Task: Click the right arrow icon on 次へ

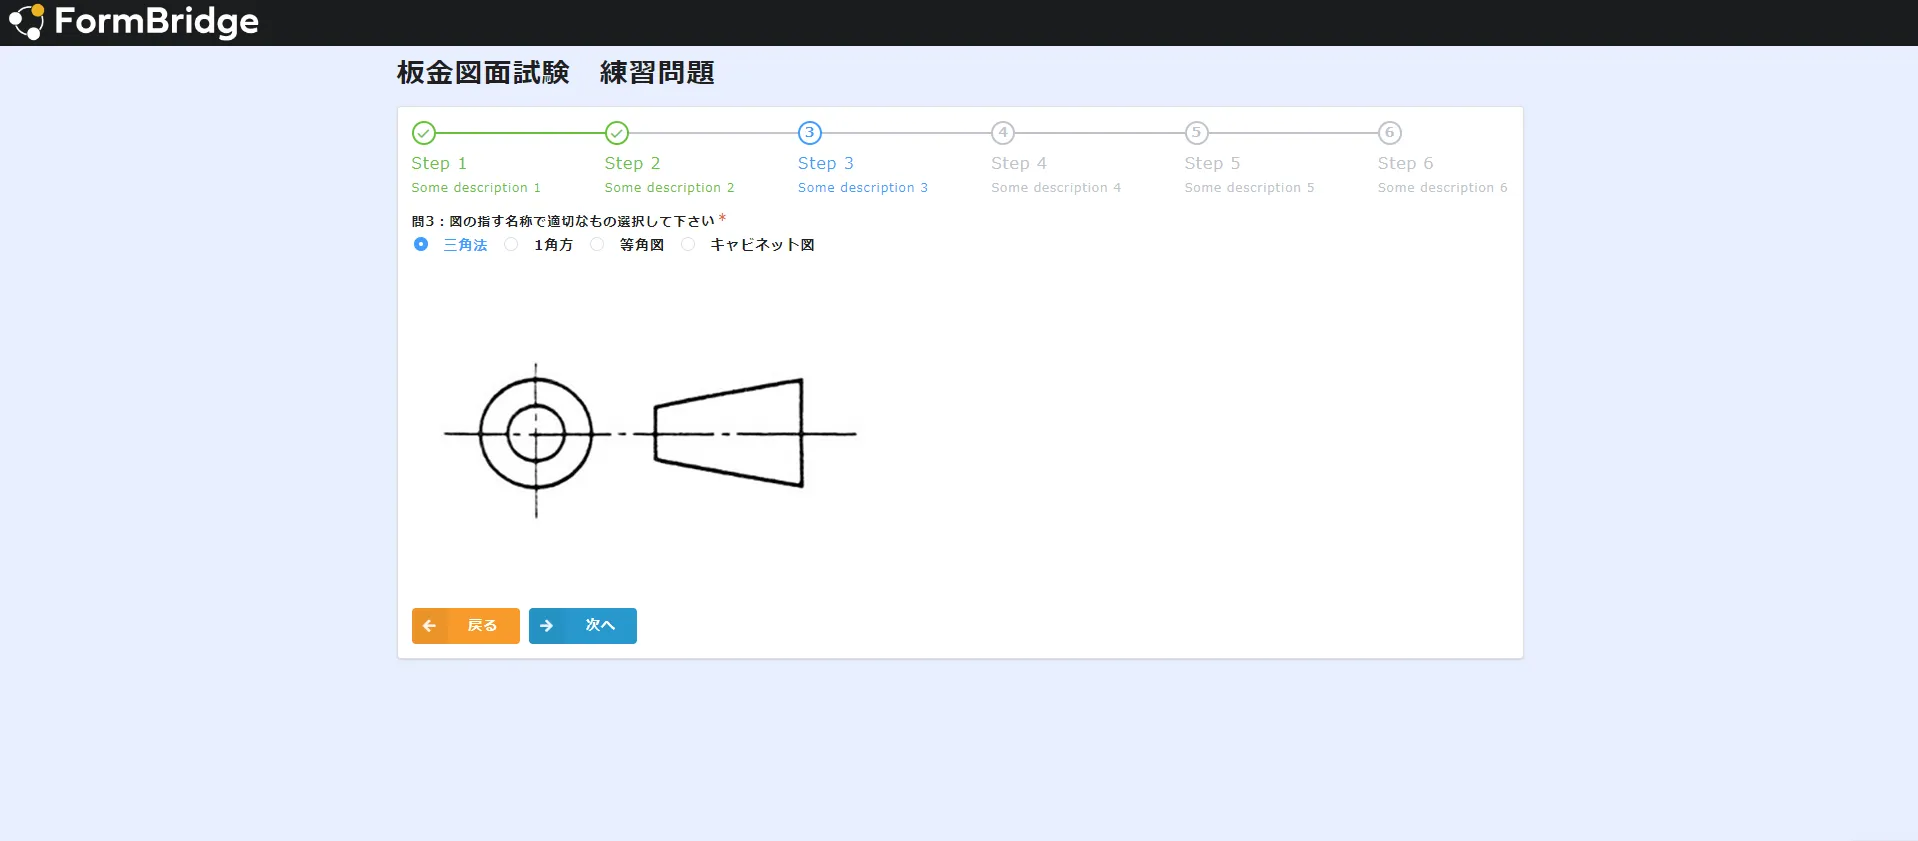Action: click(547, 626)
